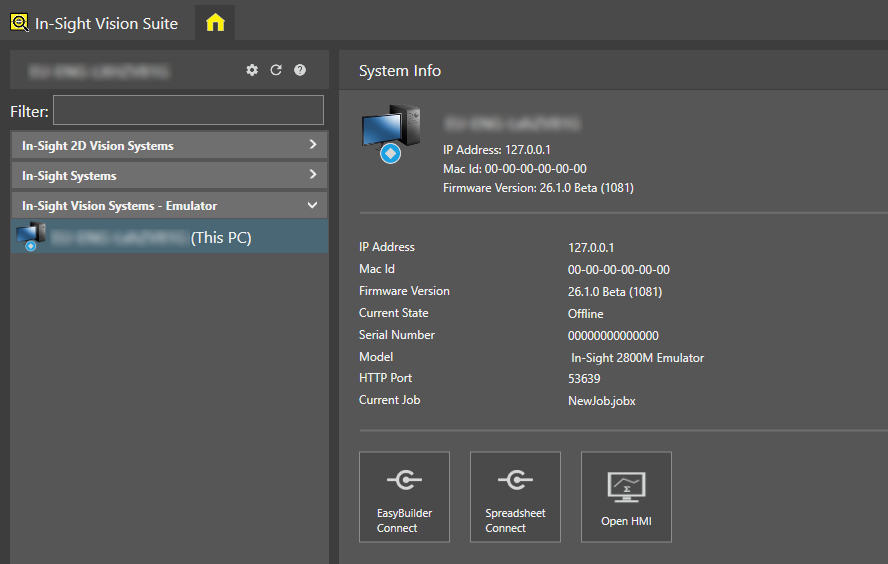Open help with the question mark icon
The width and height of the screenshot is (888, 564).
300,70
